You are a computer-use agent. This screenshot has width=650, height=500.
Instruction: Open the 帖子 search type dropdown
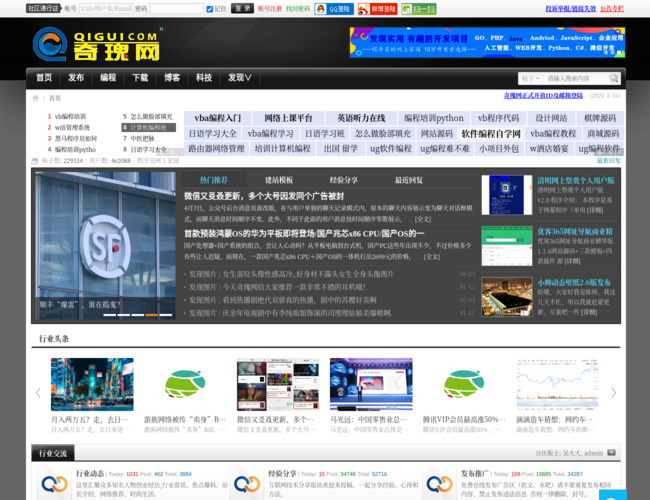[530, 78]
